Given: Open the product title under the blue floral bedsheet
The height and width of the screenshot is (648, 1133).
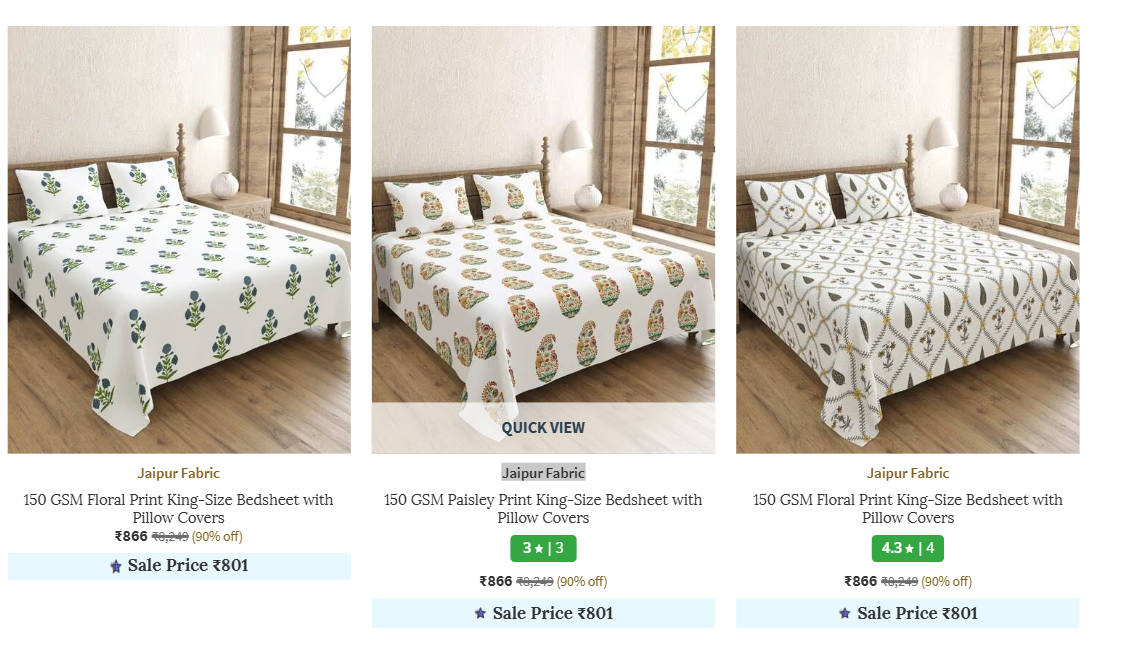Looking at the screenshot, I should (179, 508).
